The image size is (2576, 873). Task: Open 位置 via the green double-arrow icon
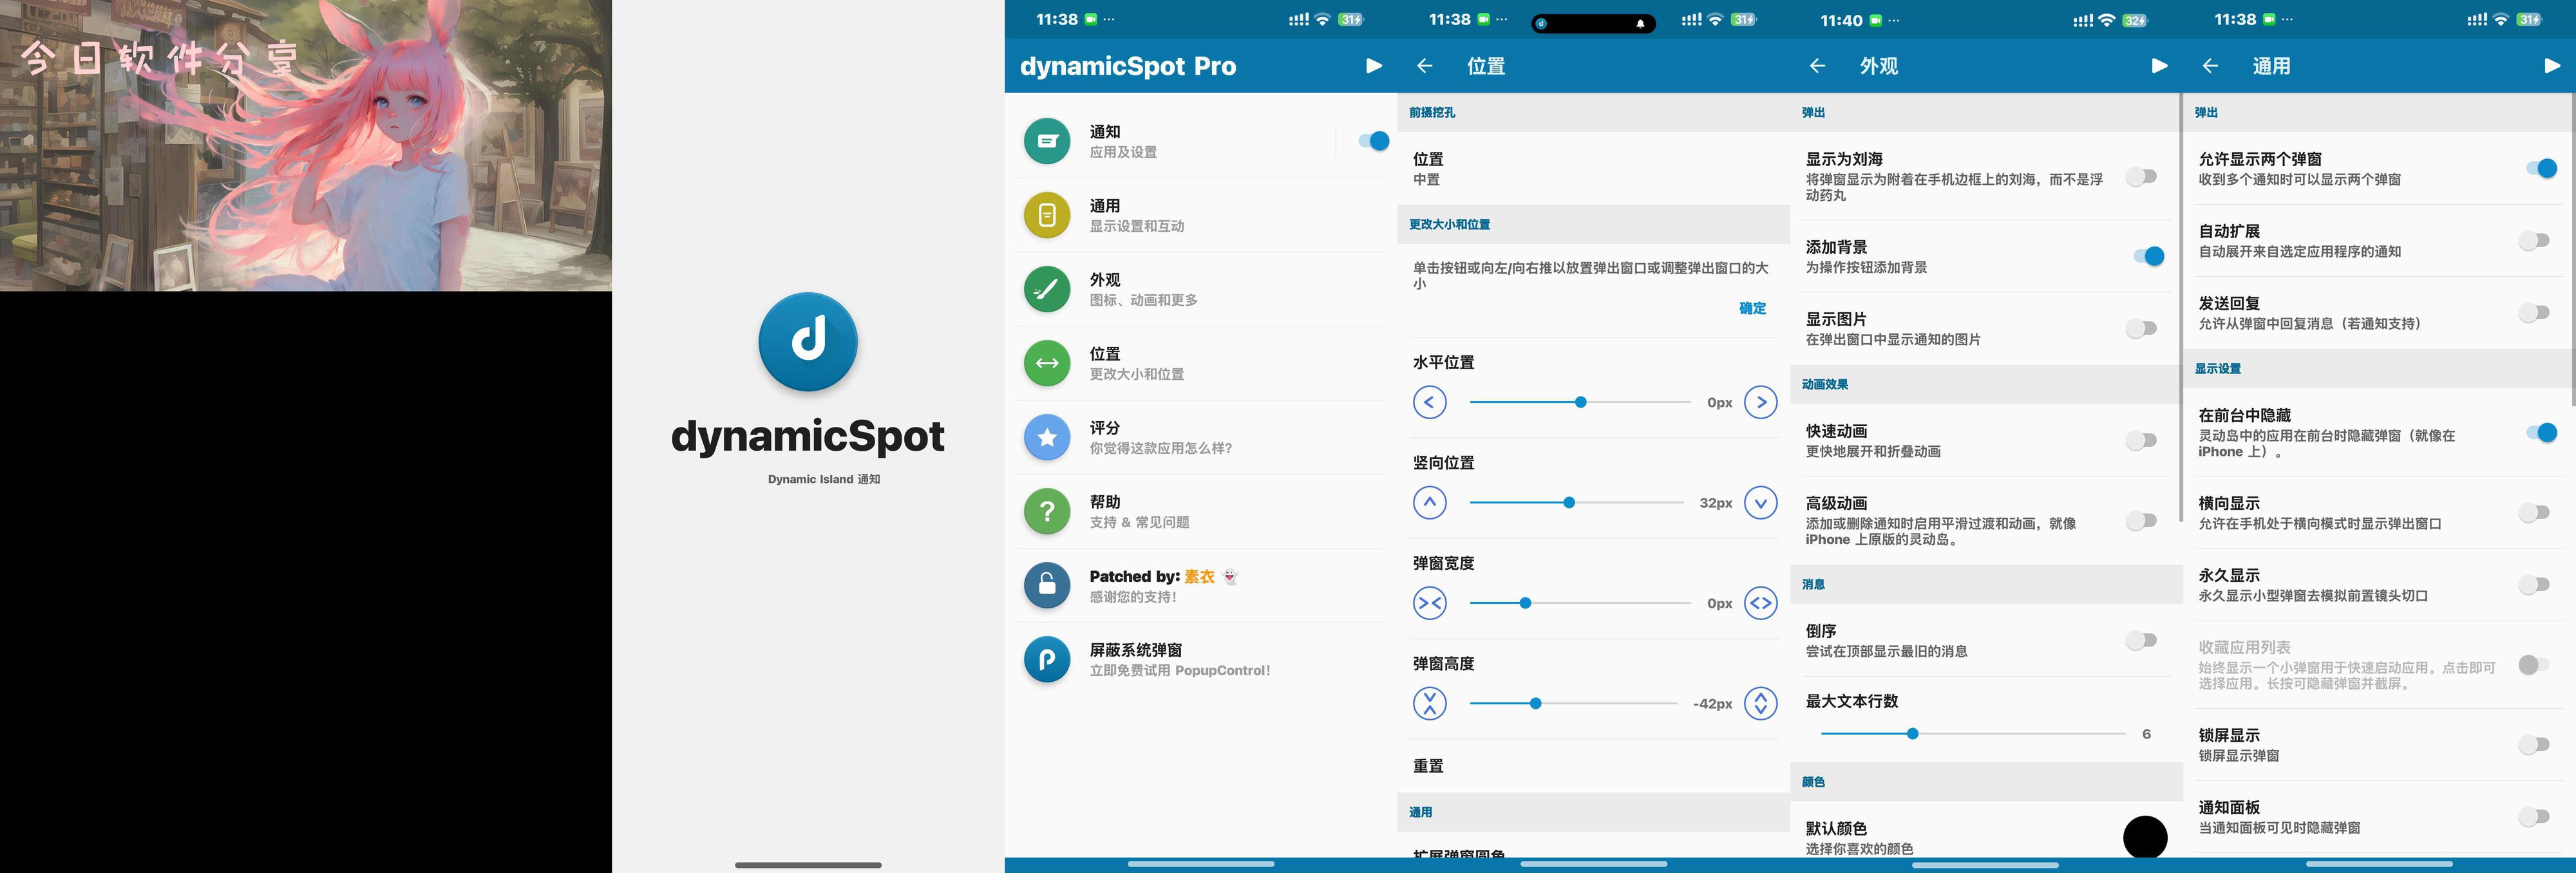[1047, 363]
